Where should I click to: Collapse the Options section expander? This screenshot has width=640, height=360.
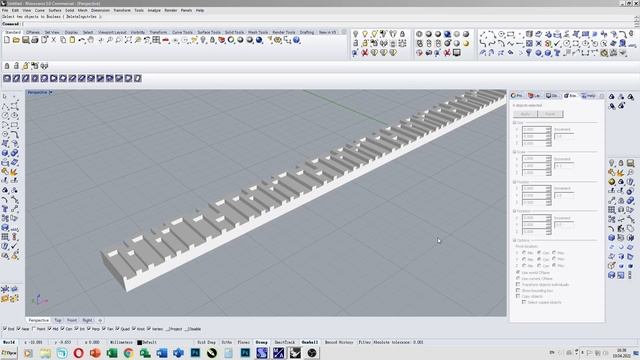514,240
